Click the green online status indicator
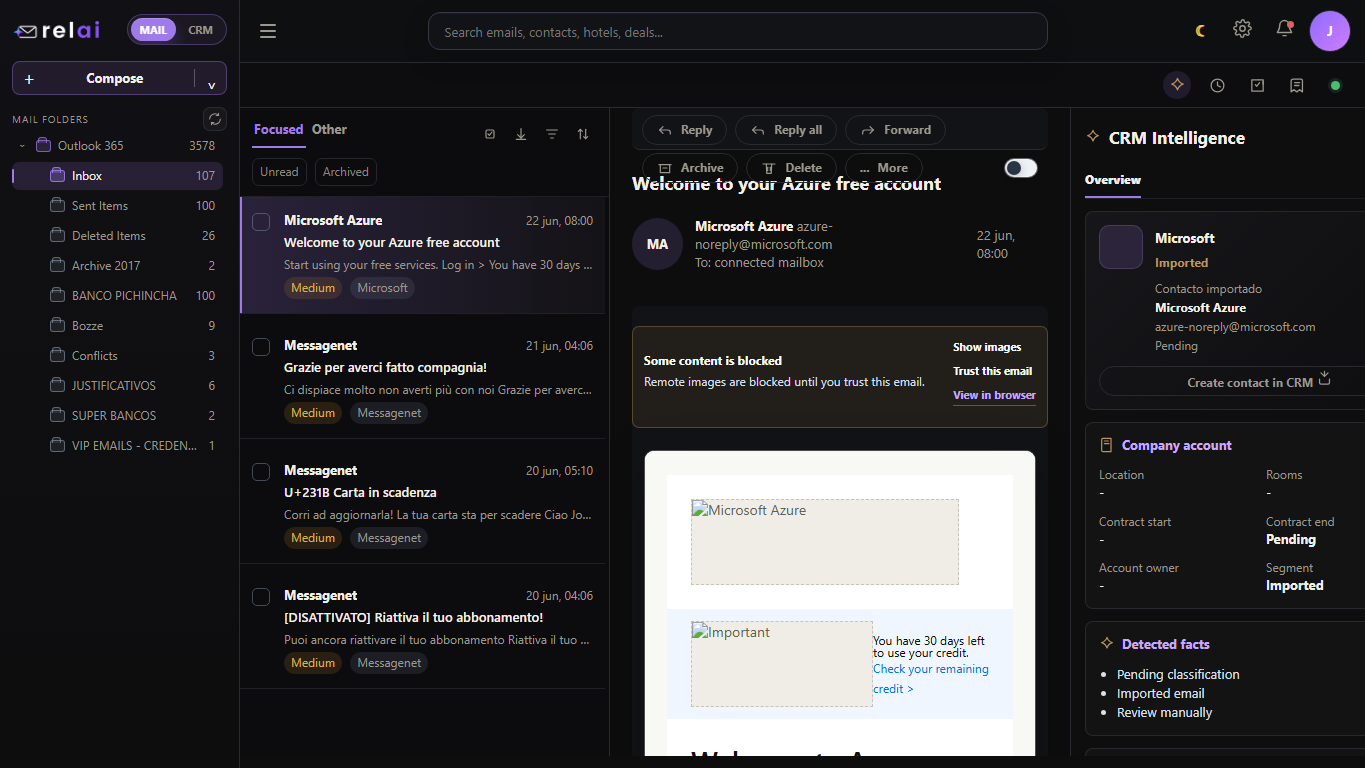The image size is (1365, 768). (1335, 85)
